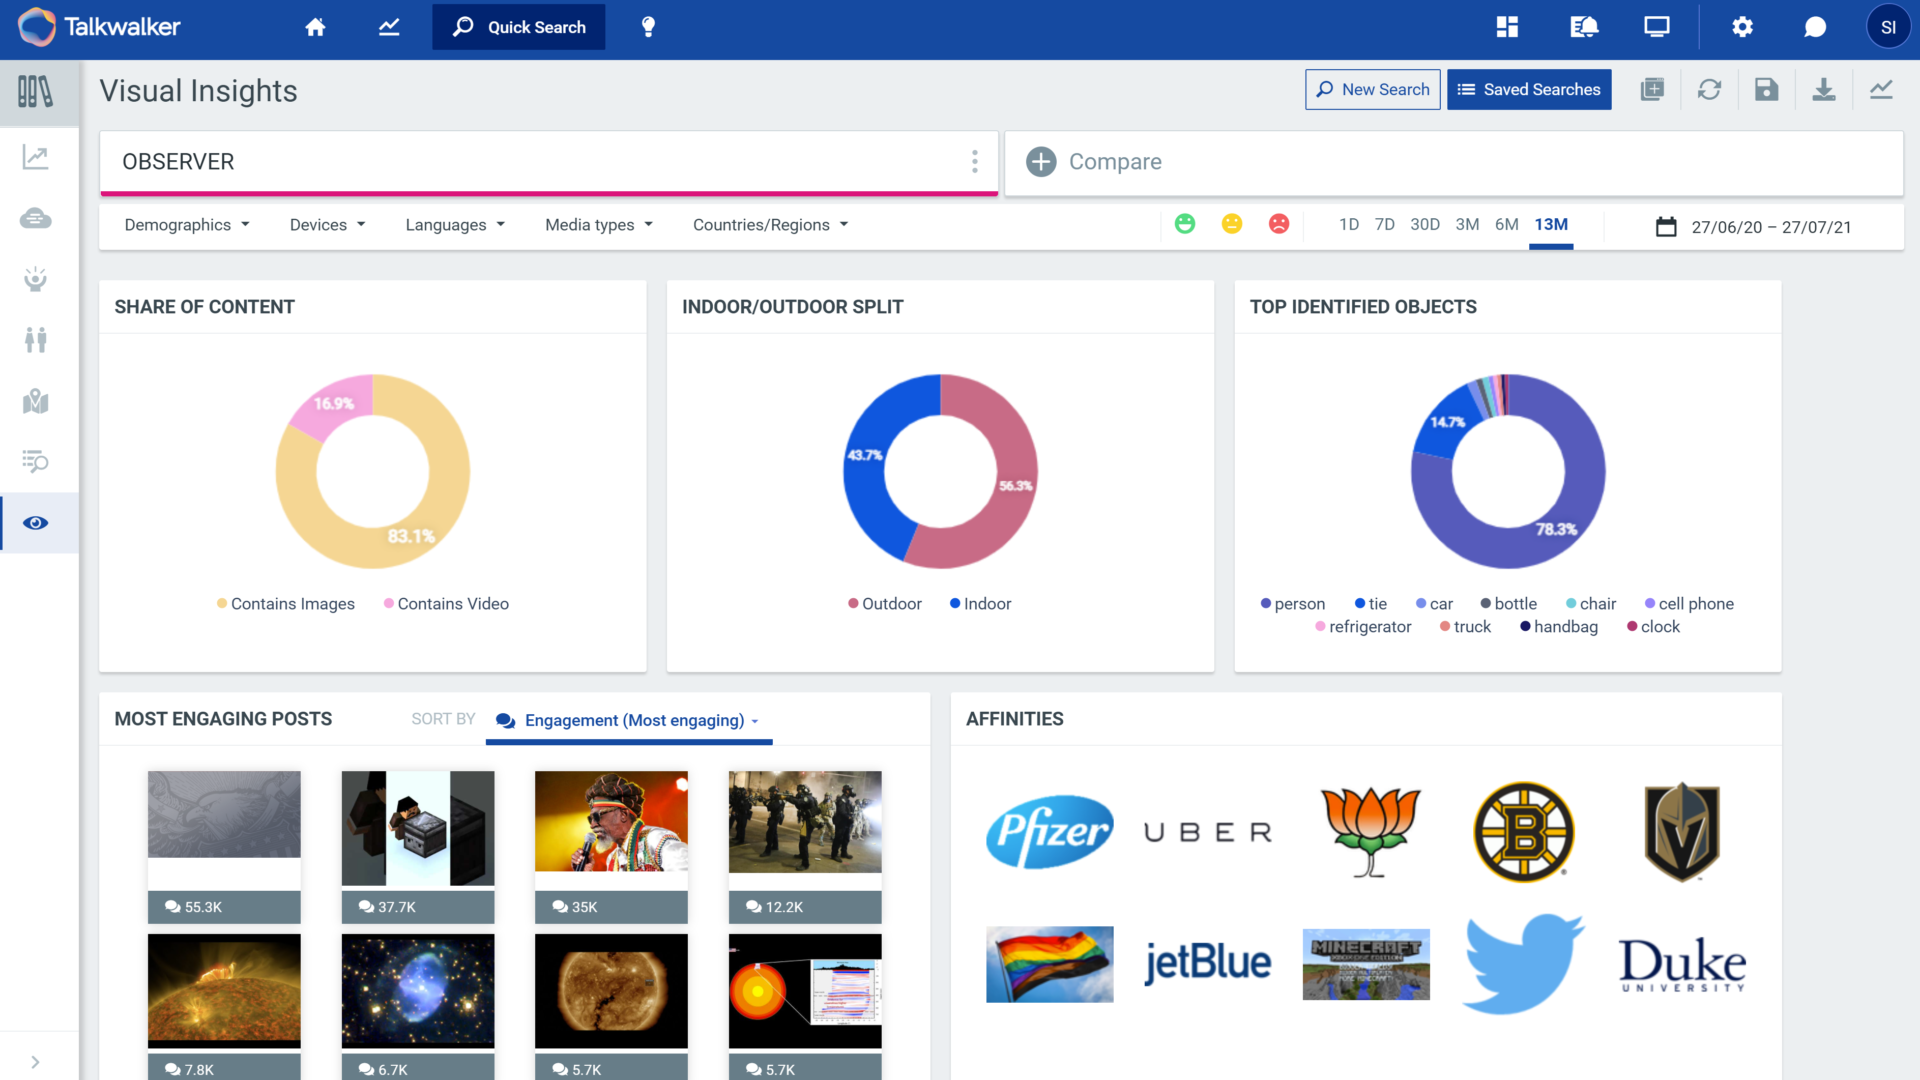
Task: Save the search with the floppy disk icon
Action: (x=1766, y=90)
